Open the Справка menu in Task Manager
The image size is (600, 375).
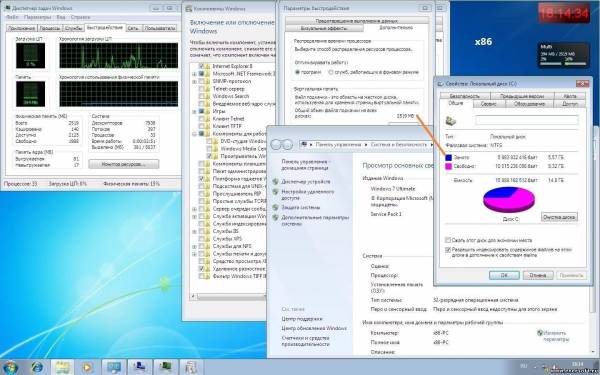point(80,17)
